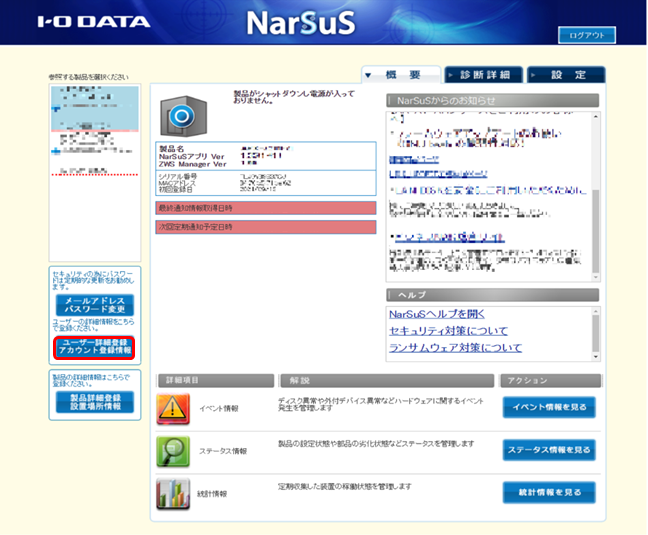Click the help panel scroll-up arrow

596,311
